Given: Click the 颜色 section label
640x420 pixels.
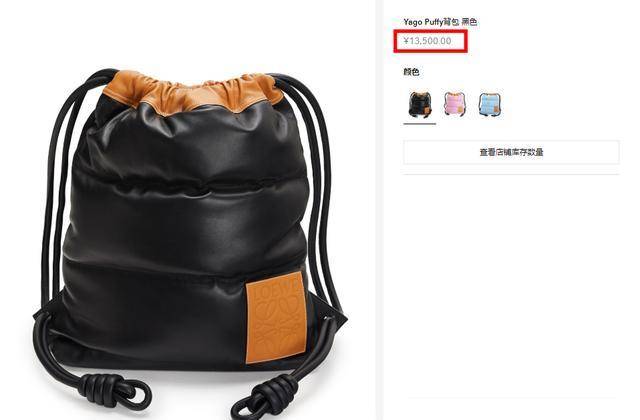Looking at the screenshot, I should (411, 72).
